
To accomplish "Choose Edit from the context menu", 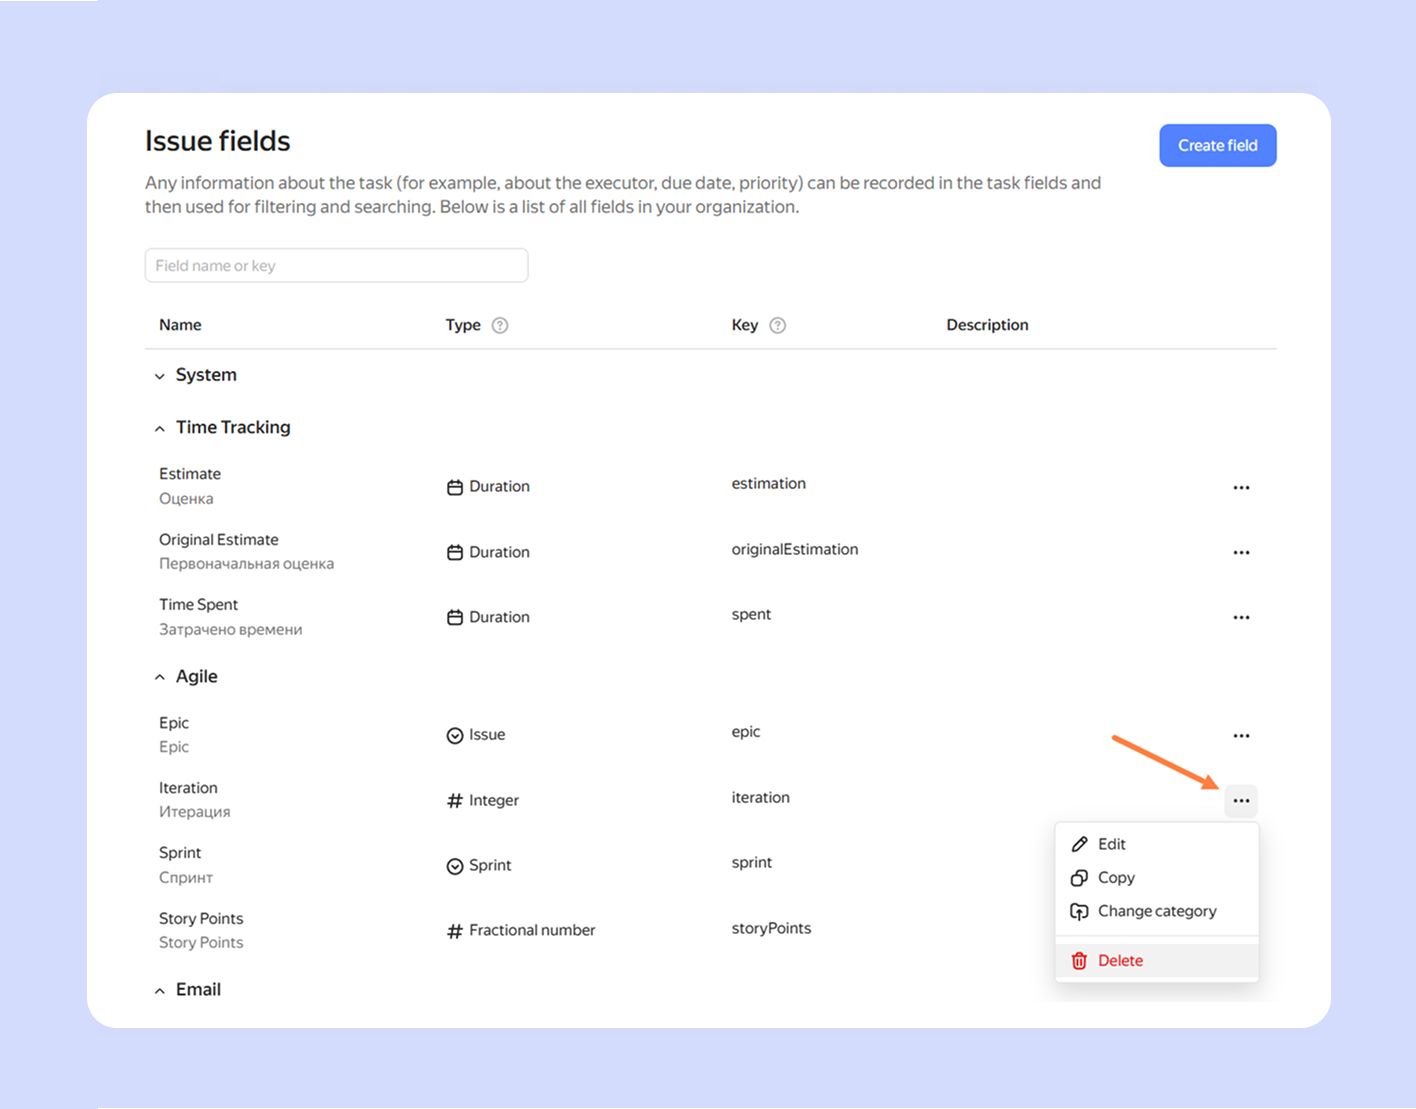I will coord(1111,844).
